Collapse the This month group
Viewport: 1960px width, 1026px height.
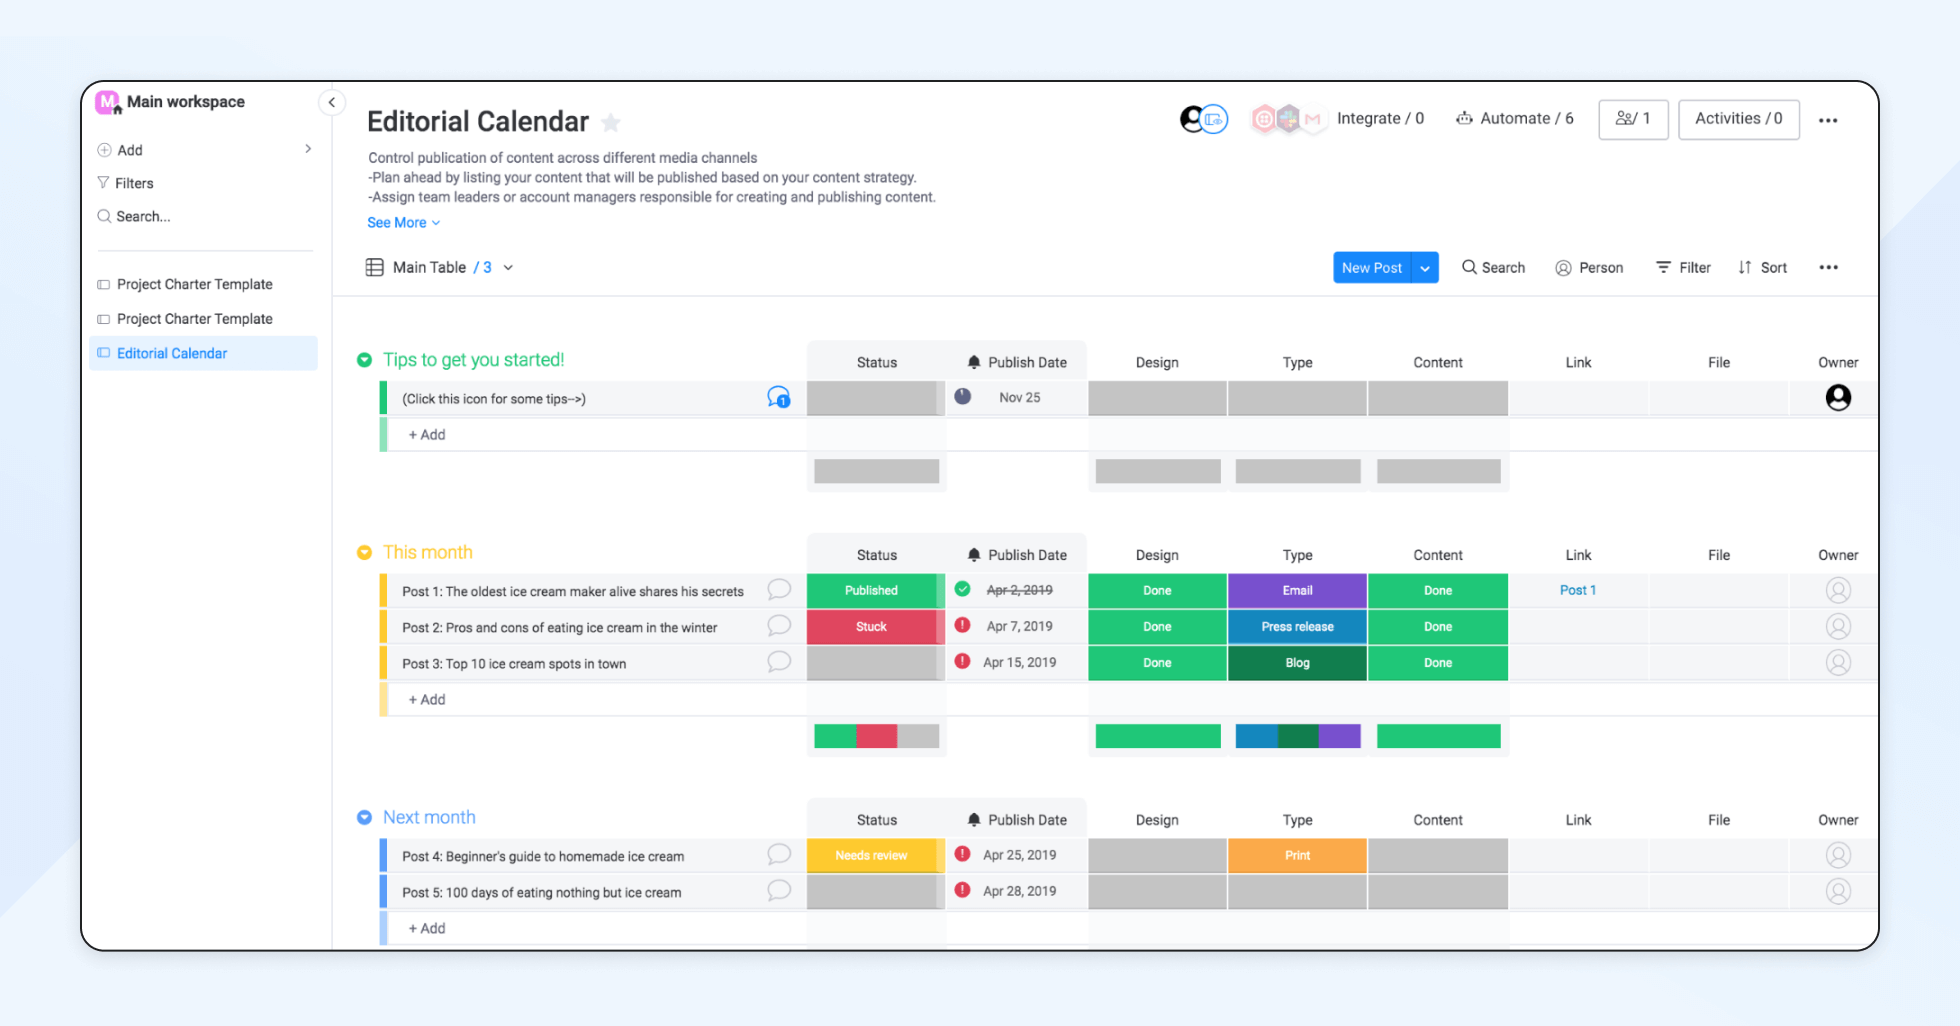(x=364, y=553)
